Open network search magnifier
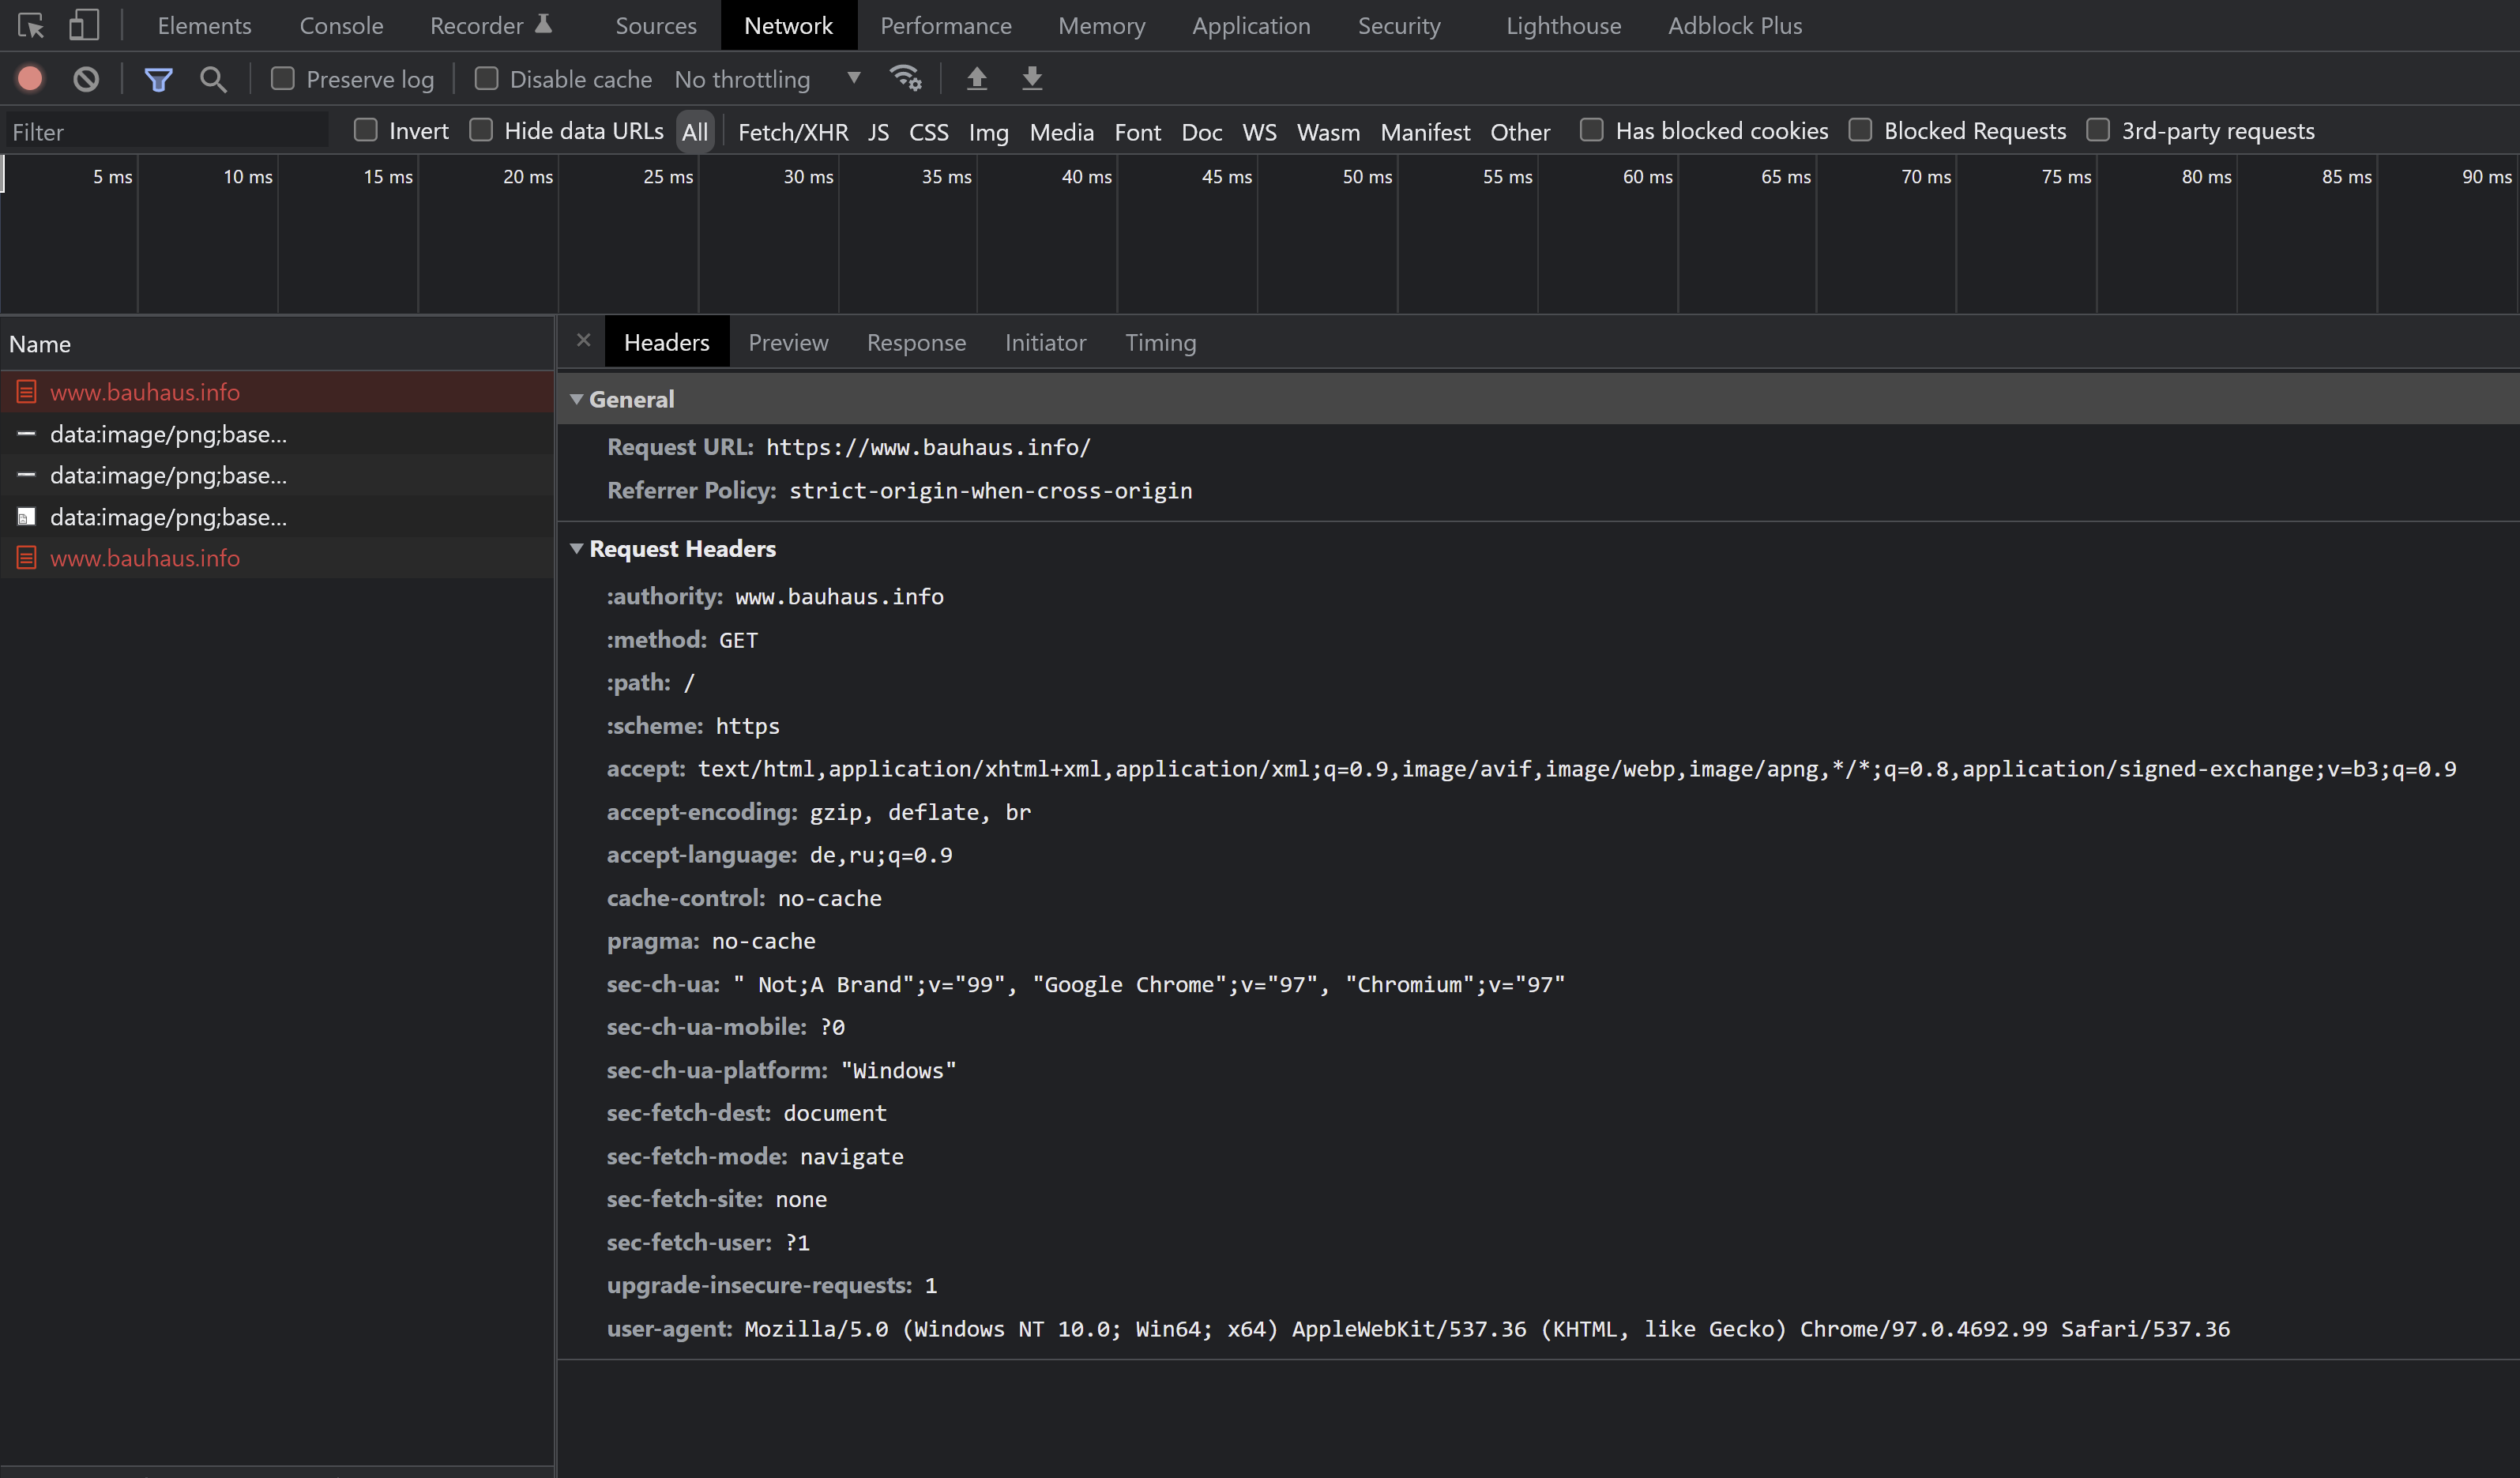The width and height of the screenshot is (2520, 1478). pyautogui.click(x=213, y=79)
